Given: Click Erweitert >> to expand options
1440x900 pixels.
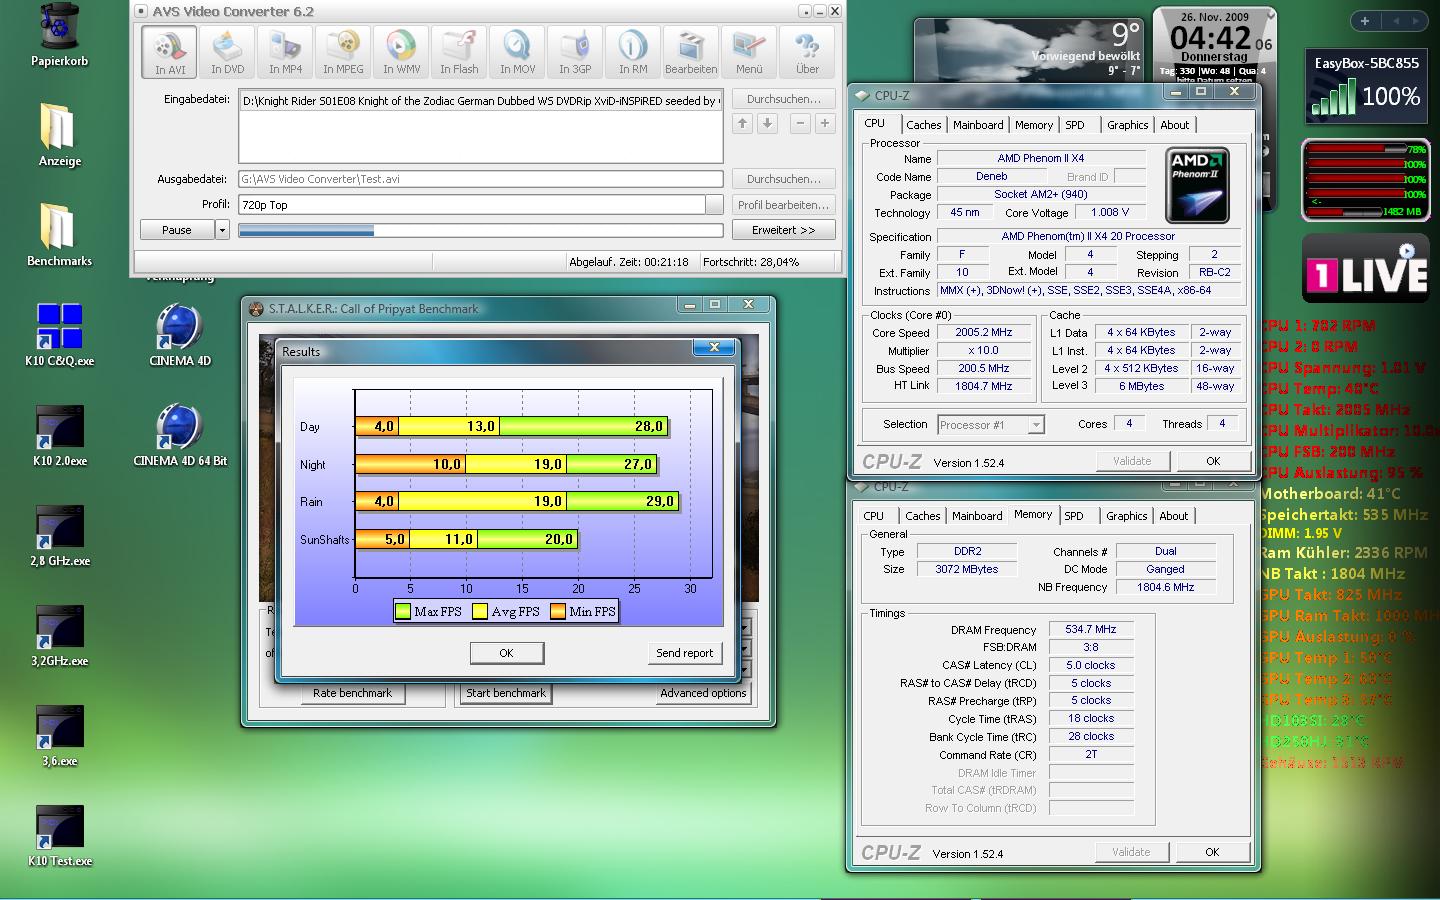Looking at the screenshot, I should pyautogui.click(x=784, y=230).
